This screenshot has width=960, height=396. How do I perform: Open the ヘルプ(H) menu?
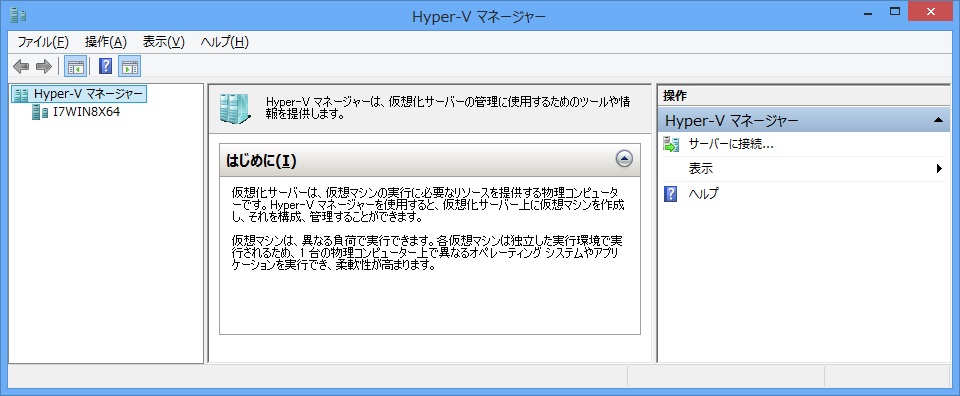pos(225,42)
